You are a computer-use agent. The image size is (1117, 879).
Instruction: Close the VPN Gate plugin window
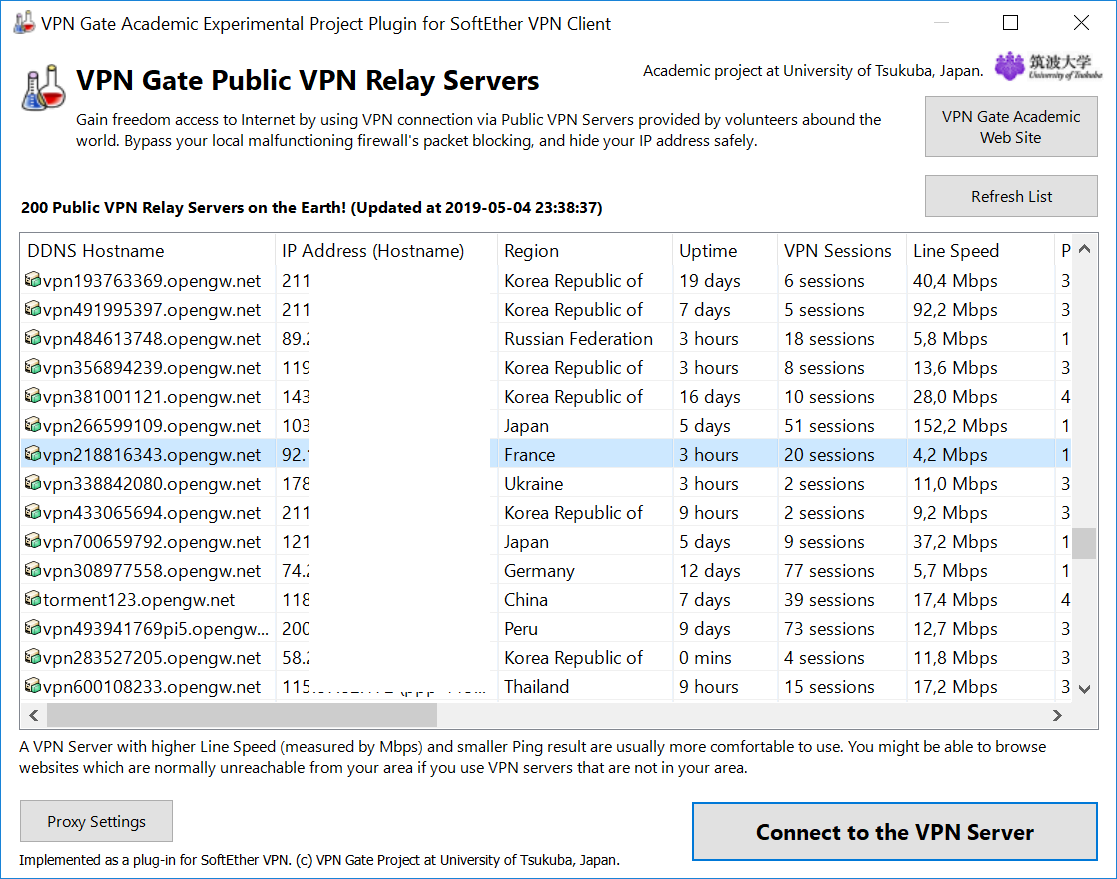tap(1081, 23)
